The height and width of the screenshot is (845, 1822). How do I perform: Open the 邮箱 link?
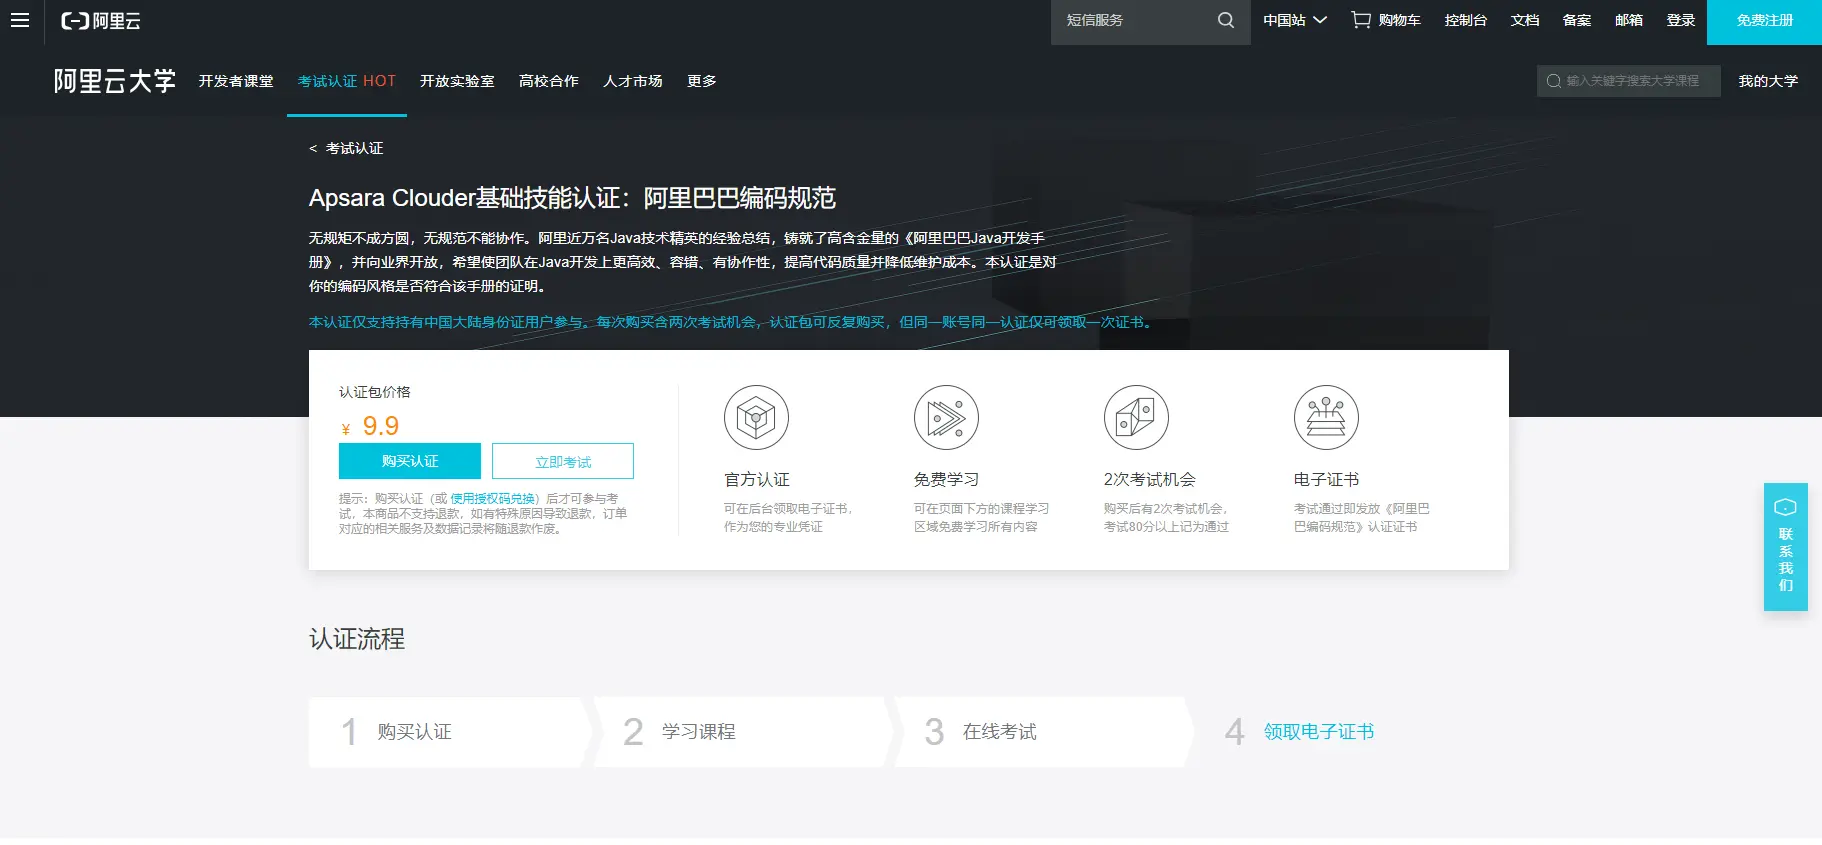[x=1629, y=20]
